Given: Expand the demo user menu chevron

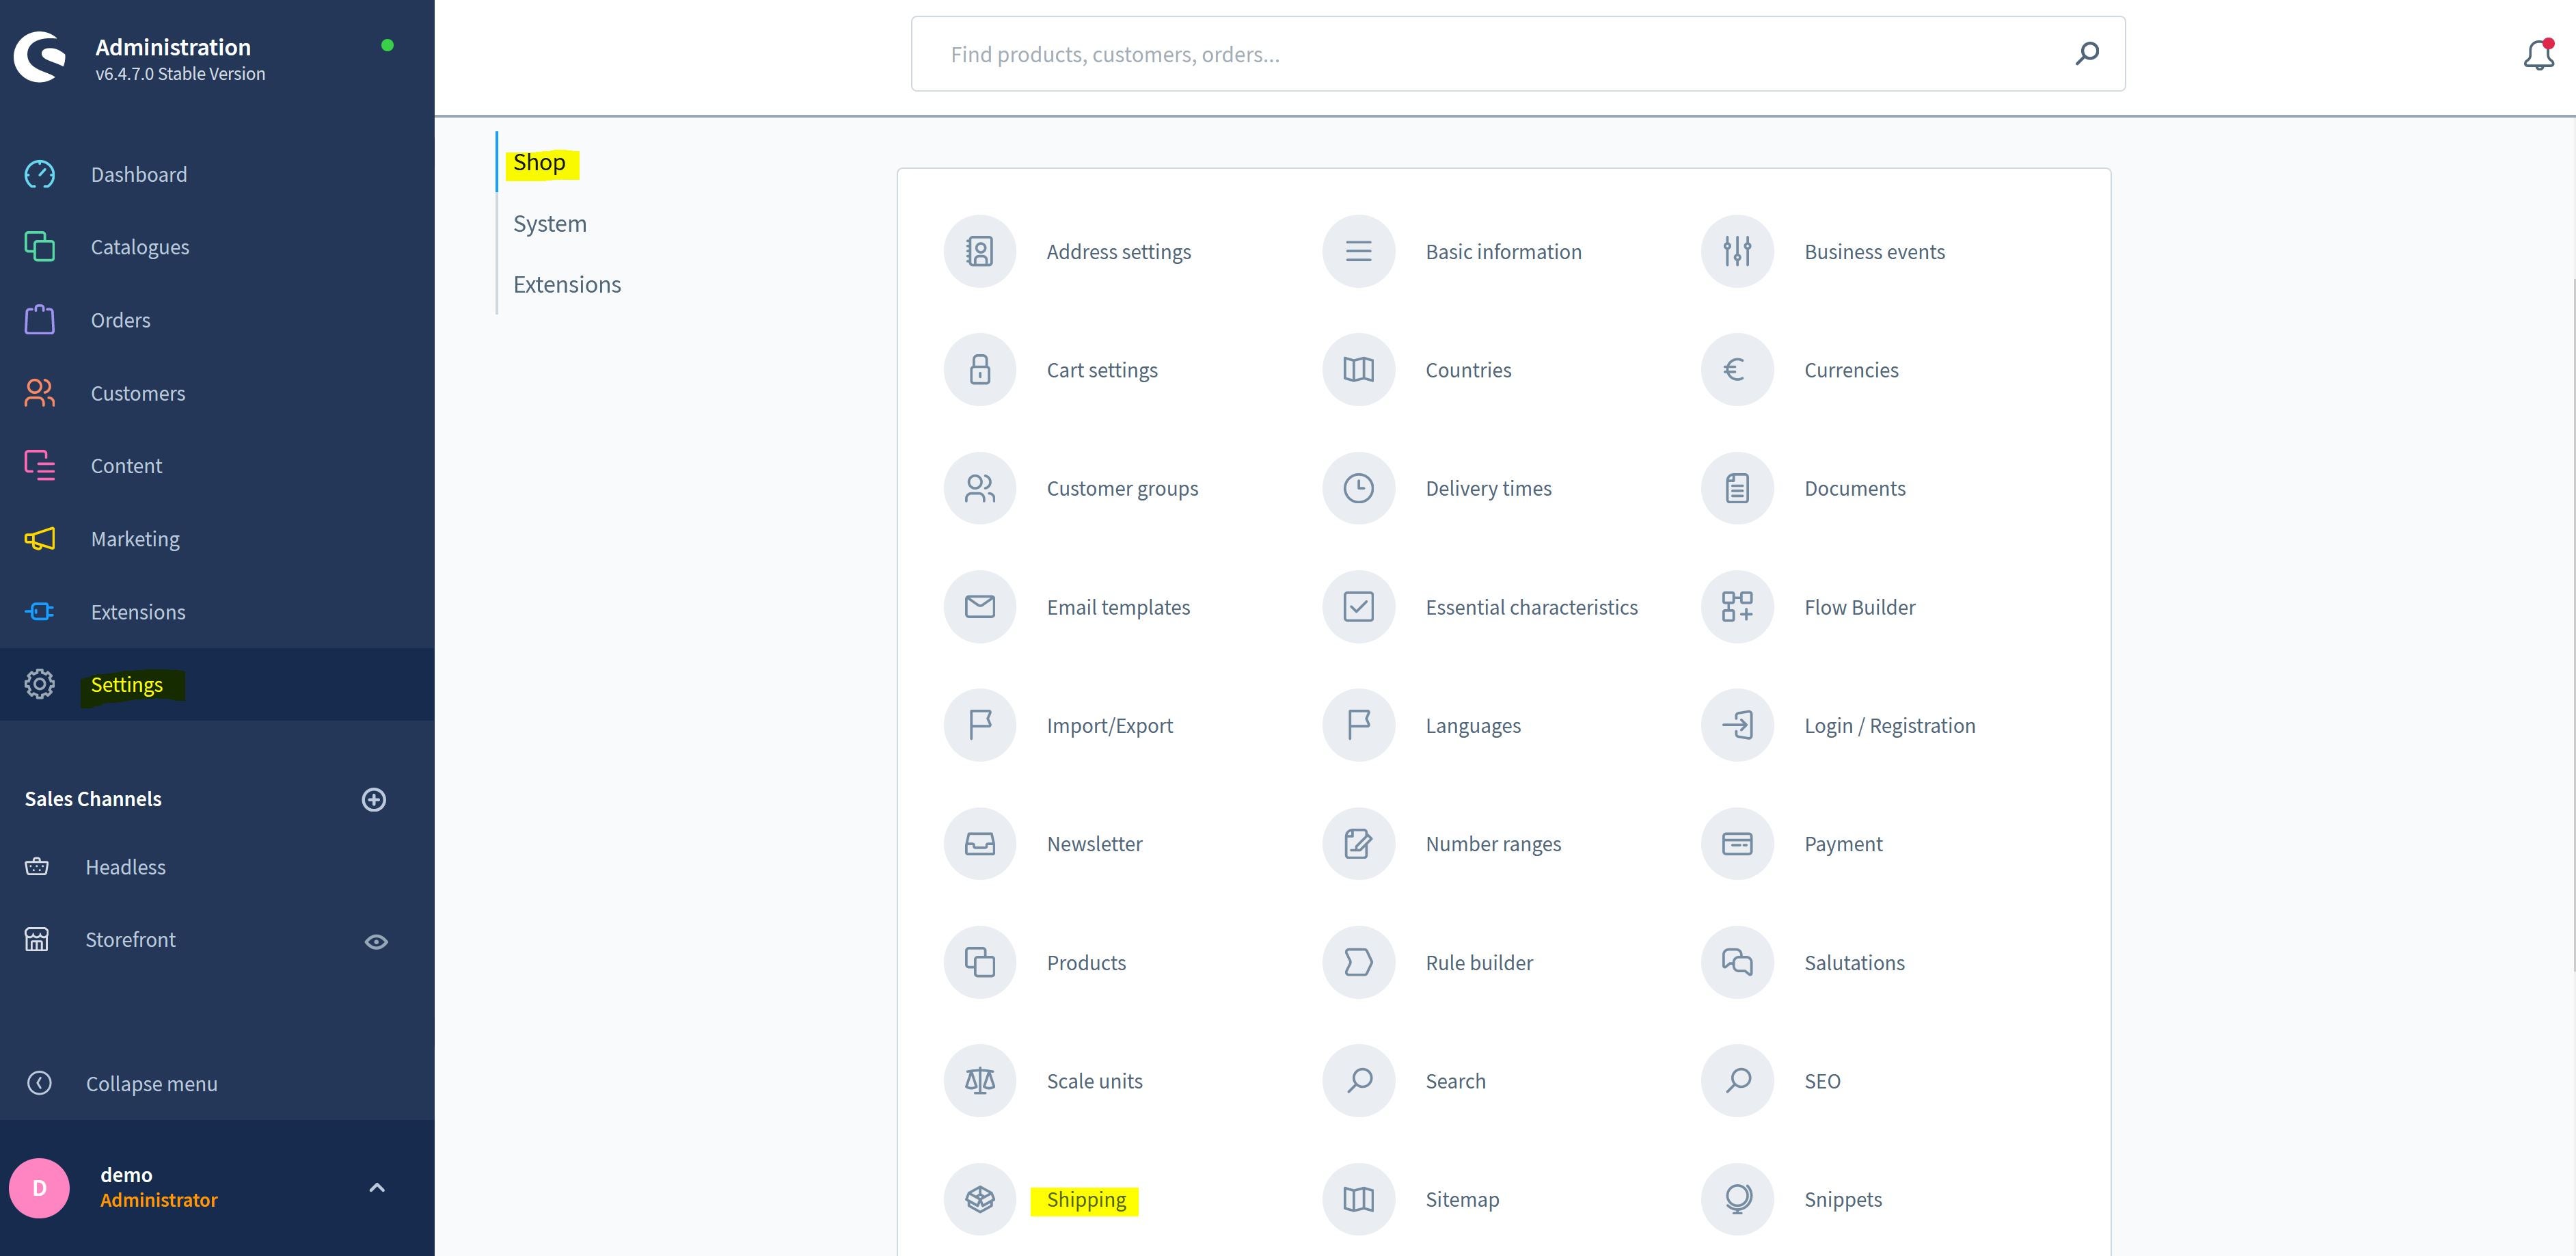Looking at the screenshot, I should (x=377, y=1188).
